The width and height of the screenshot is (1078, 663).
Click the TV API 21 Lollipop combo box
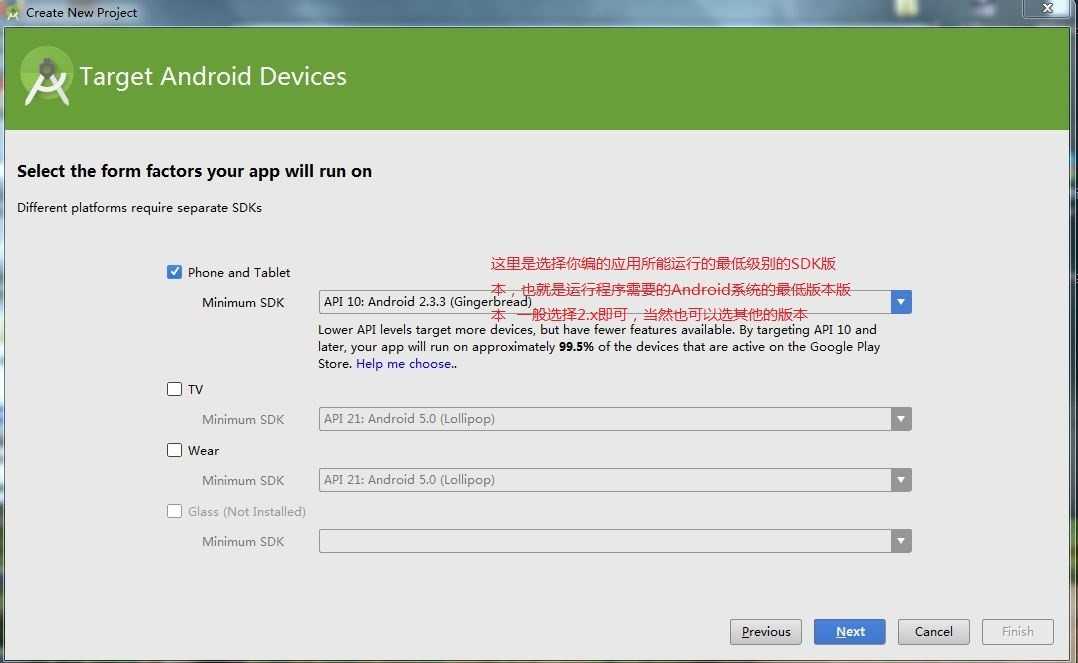pyautogui.click(x=615, y=419)
